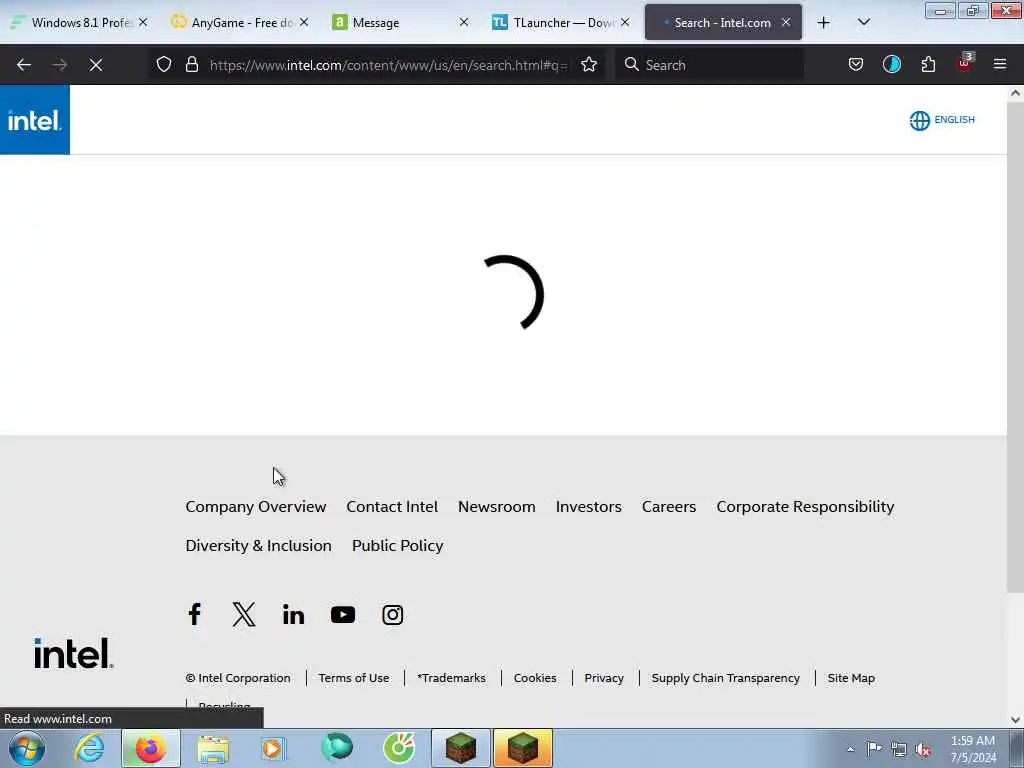Go back with the browser back arrow

coord(24,65)
